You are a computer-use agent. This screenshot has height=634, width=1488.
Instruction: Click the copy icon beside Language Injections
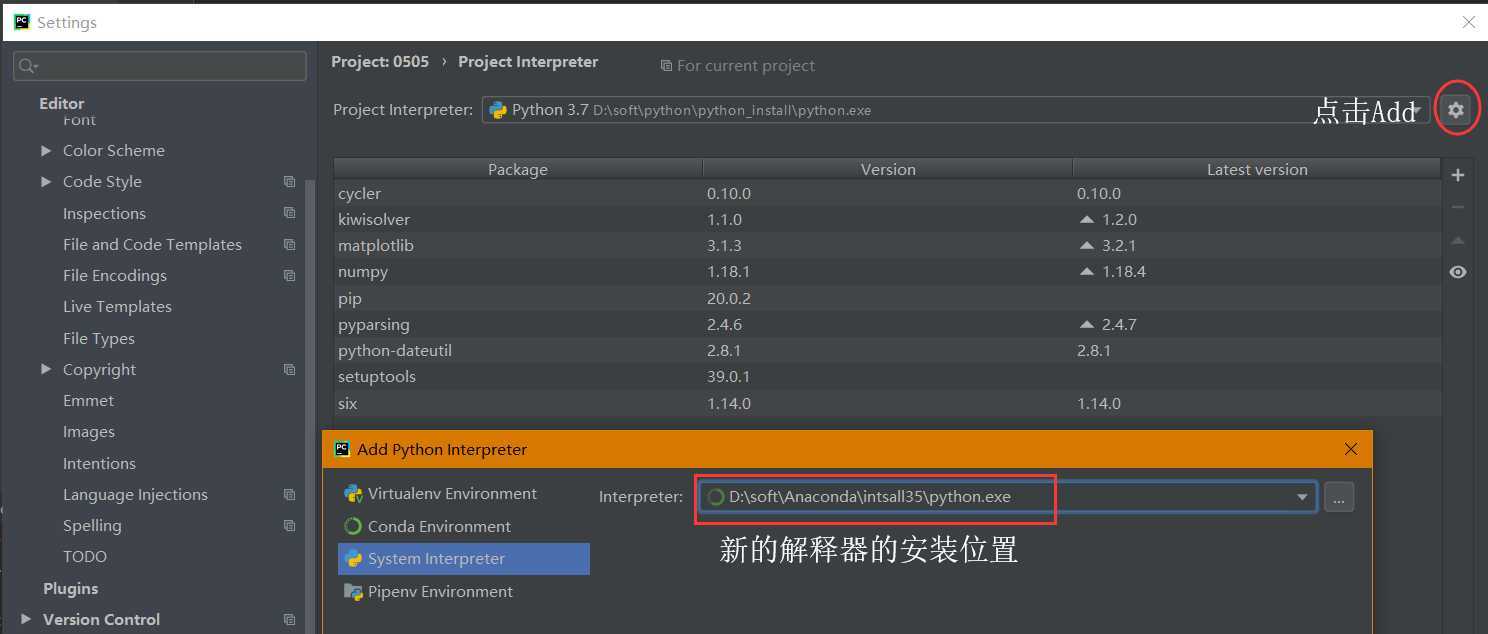[x=289, y=494]
